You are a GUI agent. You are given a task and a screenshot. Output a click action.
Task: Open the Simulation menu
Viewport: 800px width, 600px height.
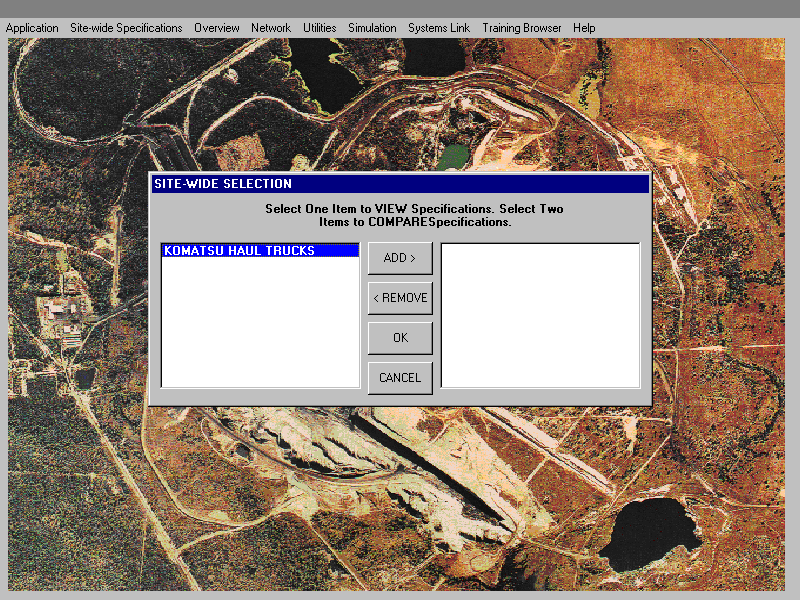372,28
